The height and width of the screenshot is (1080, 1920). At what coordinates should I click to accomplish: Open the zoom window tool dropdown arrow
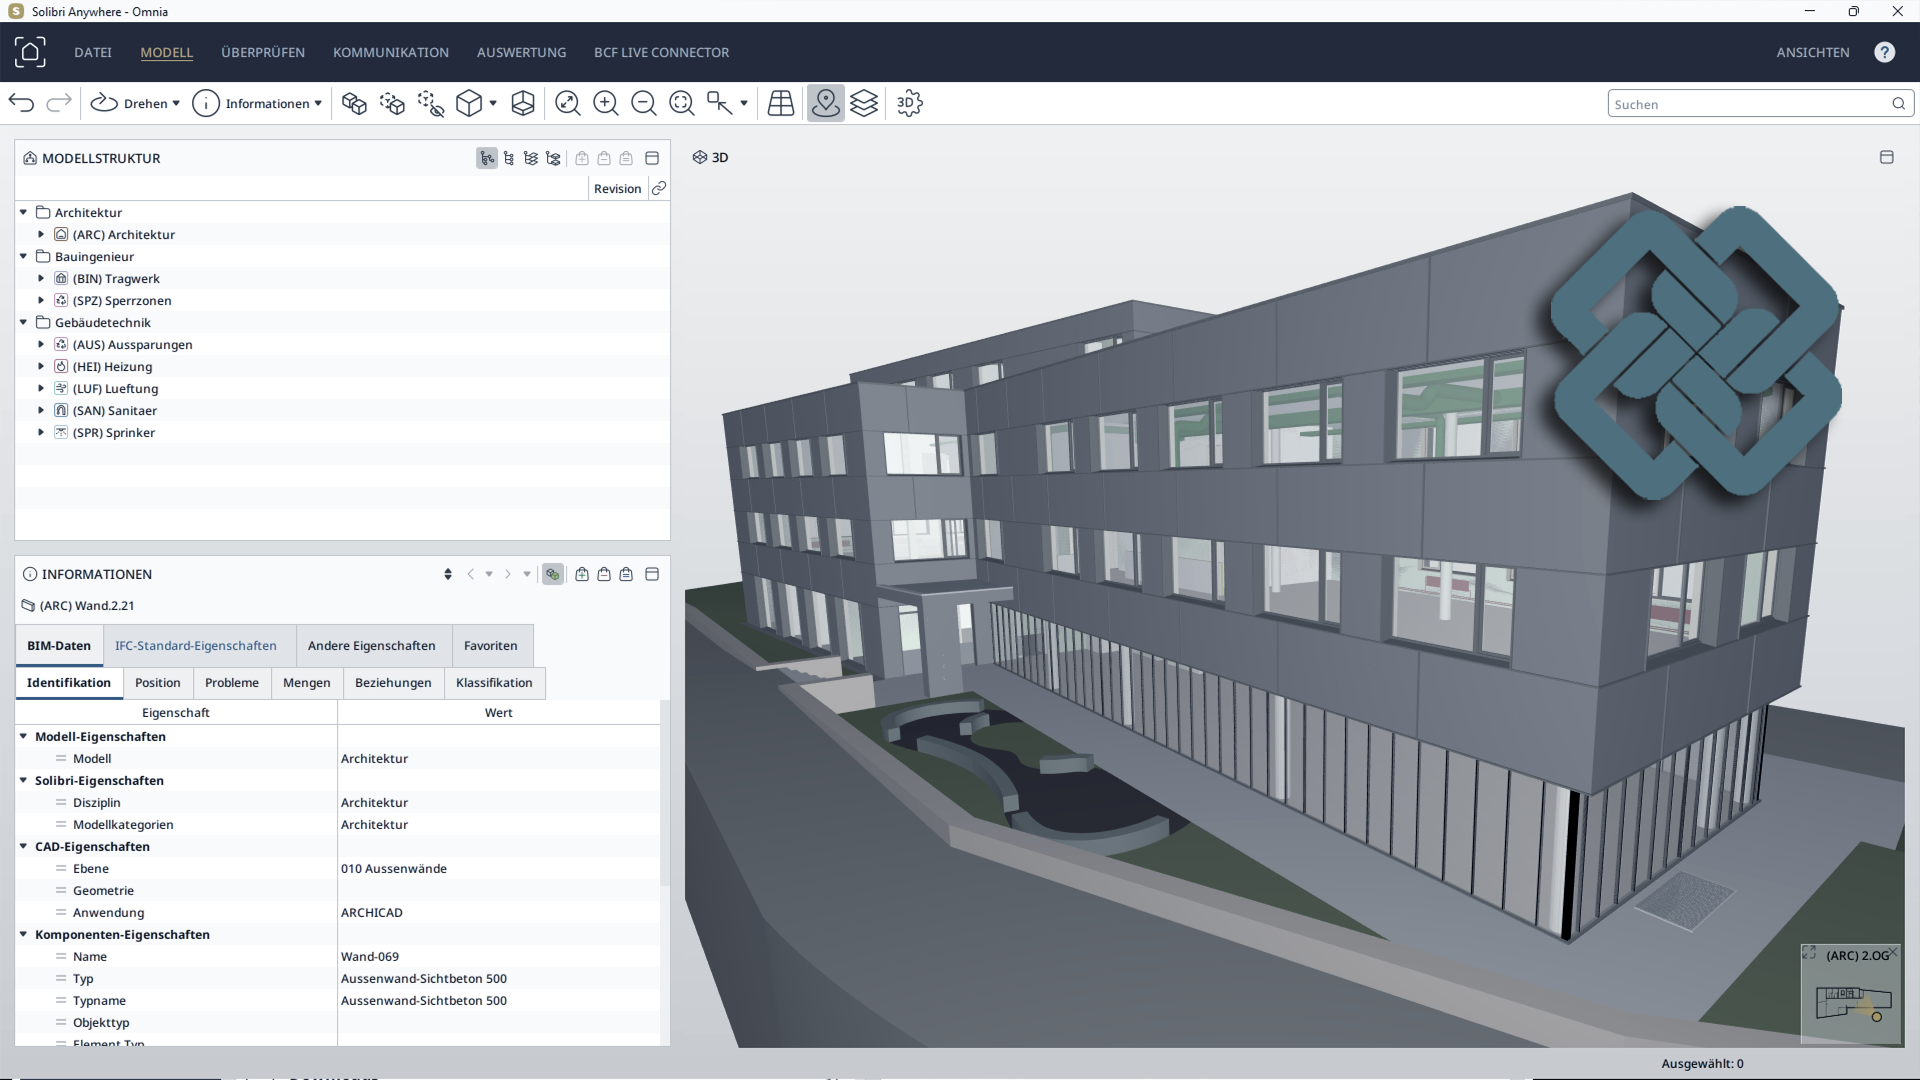[744, 103]
